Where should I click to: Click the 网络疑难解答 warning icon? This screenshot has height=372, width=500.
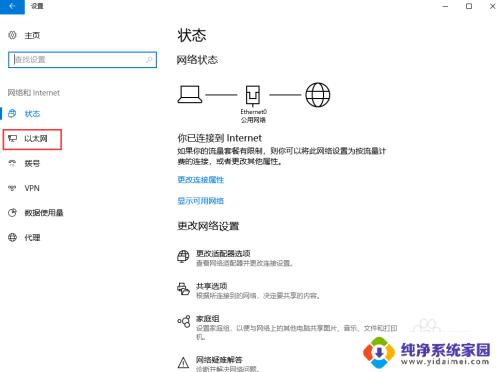click(x=183, y=362)
